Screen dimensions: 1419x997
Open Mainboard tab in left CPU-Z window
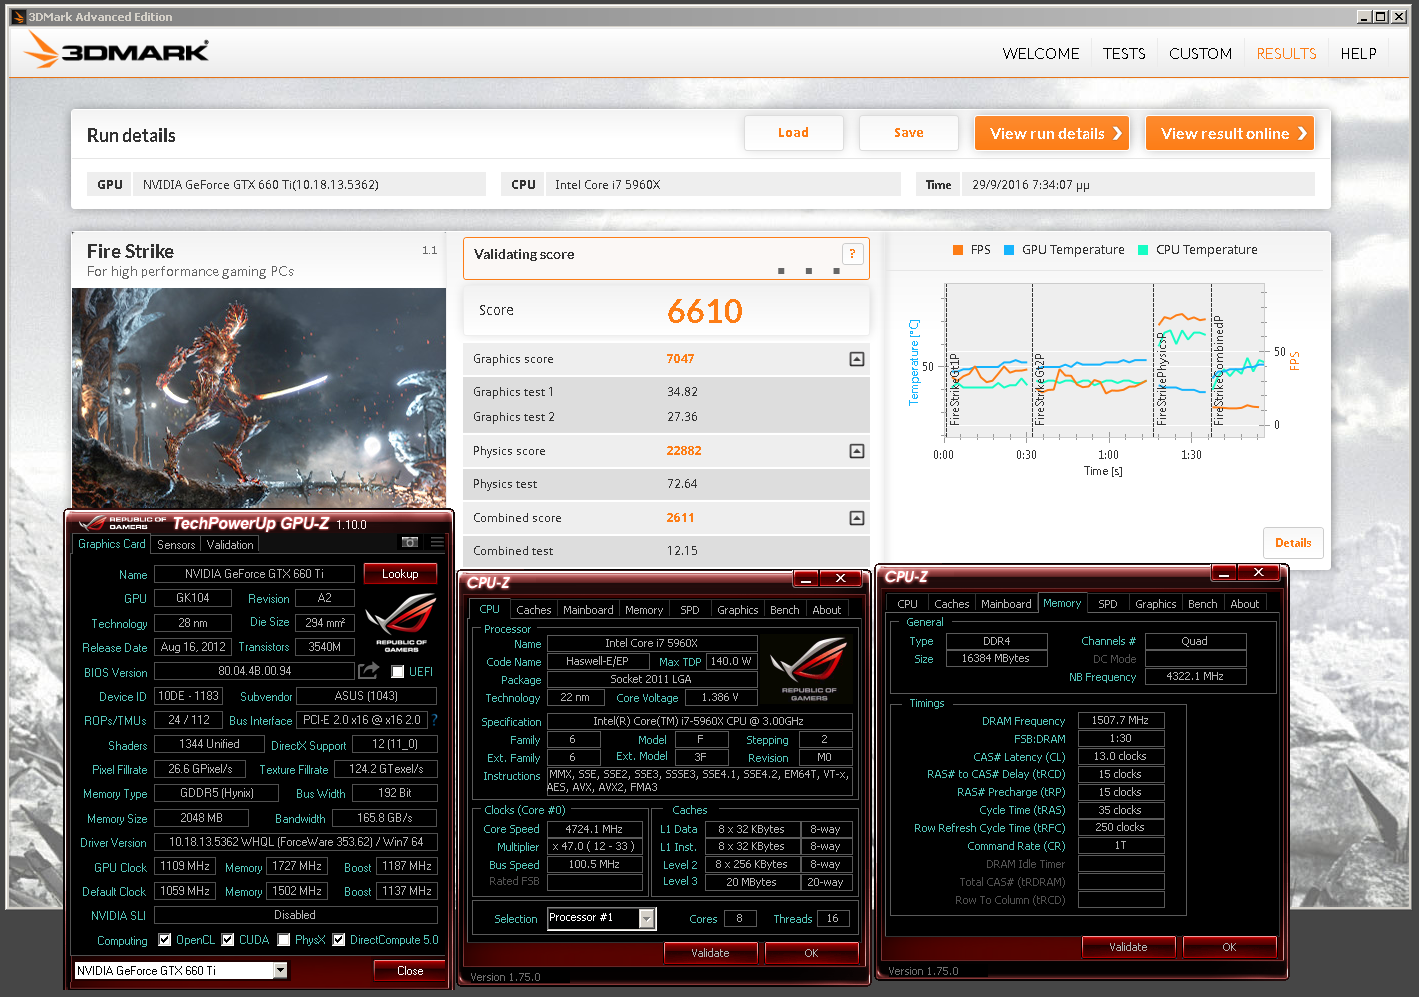(588, 610)
